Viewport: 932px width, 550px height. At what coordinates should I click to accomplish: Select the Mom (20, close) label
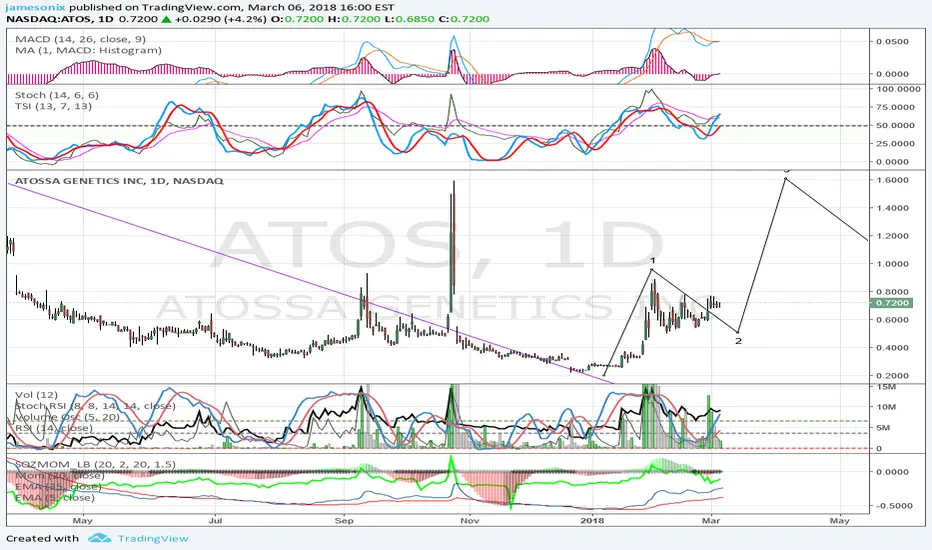coord(59,476)
